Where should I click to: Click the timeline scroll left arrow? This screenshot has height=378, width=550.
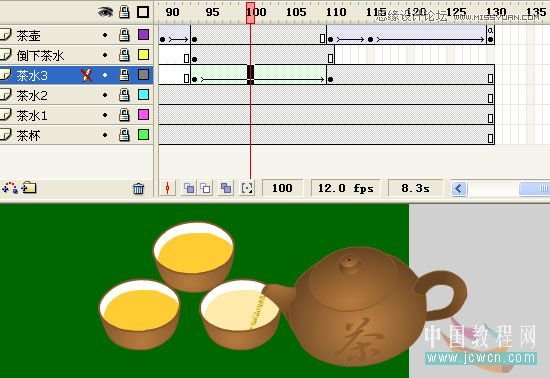coord(459,189)
